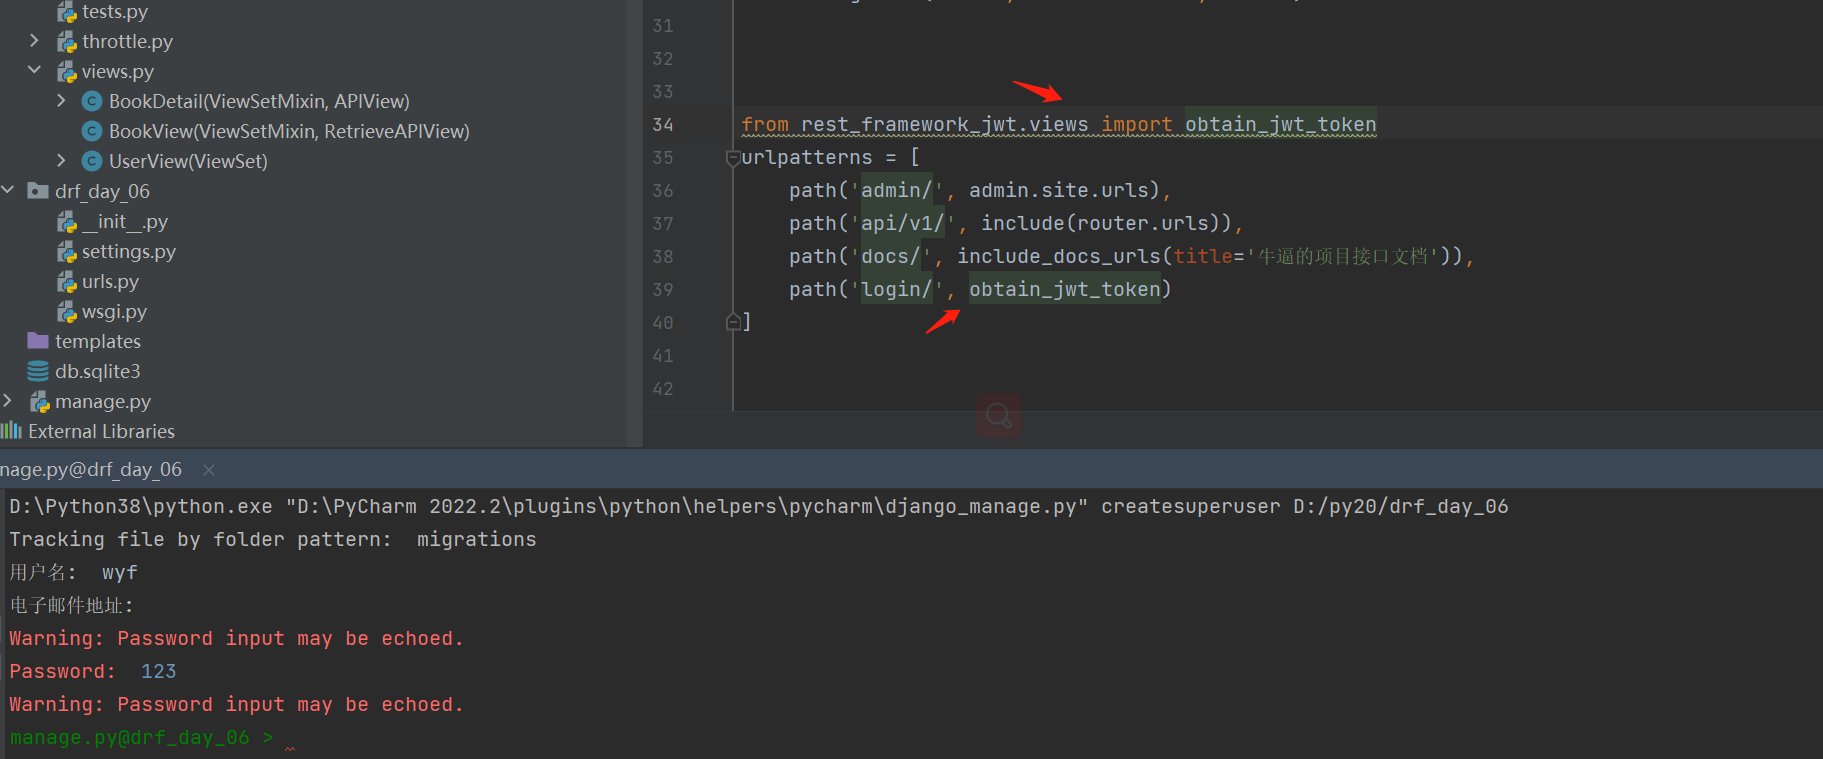Close the manage.py@drf_day_06 console tab
Screen dimensions: 1823x759
(x=209, y=470)
